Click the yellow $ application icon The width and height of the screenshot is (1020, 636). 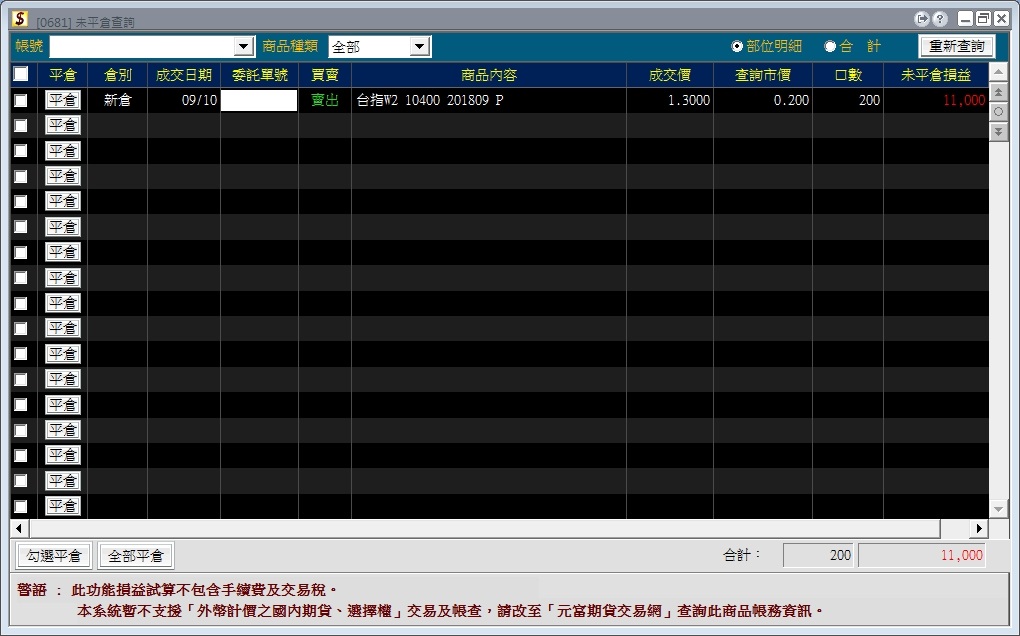20,18
